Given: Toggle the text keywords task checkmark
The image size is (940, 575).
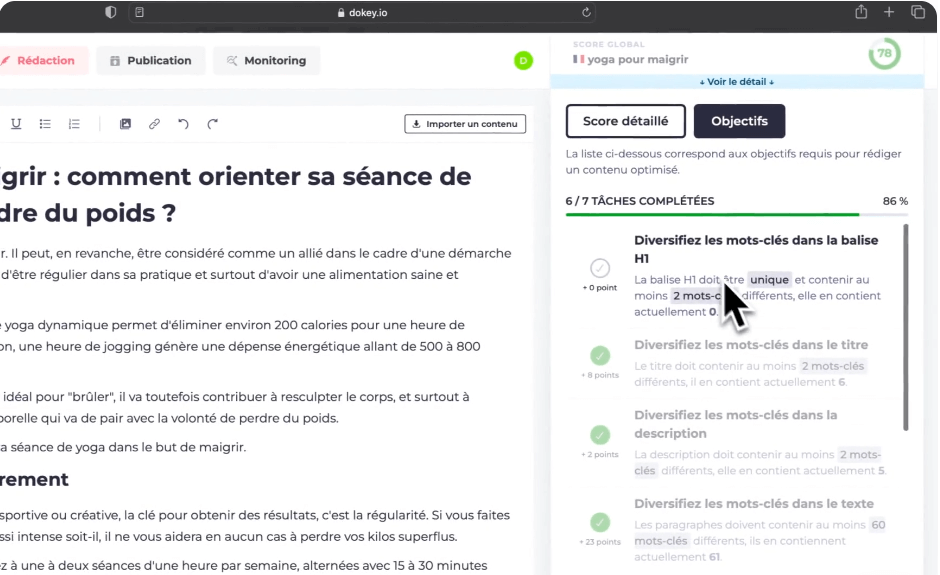Looking at the screenshot, I should 599,522.
